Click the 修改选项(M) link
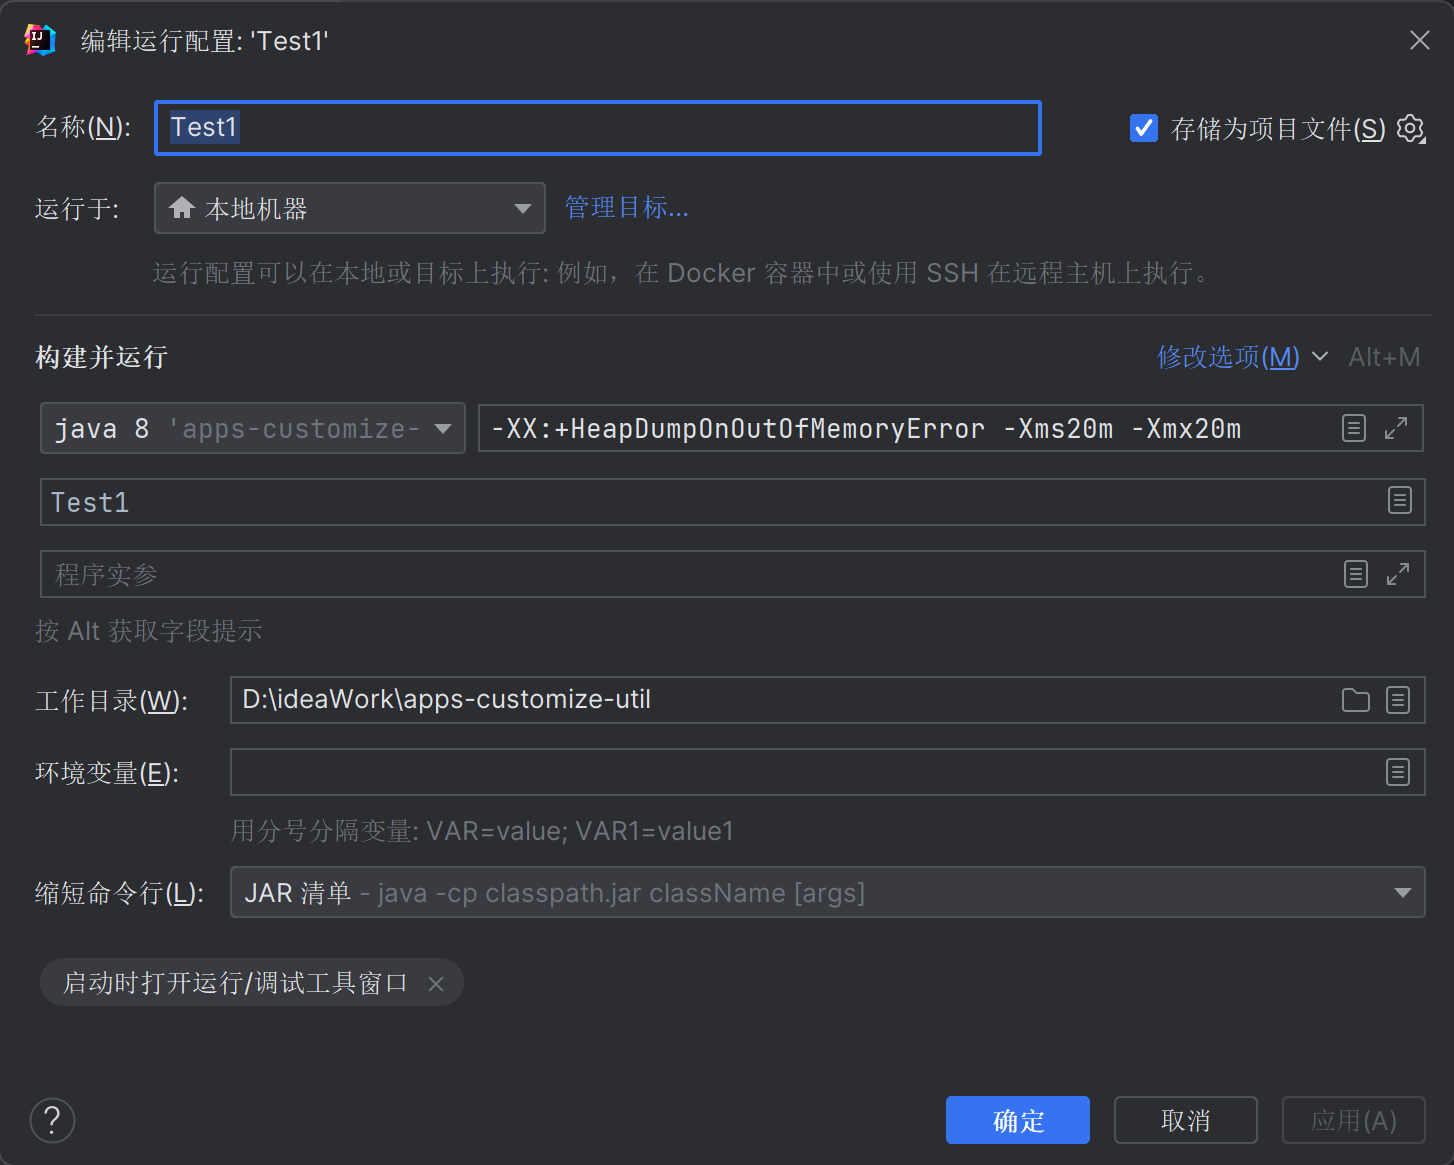Viewport: 1454px width, 1165px height. click(x=1228, y=357)
